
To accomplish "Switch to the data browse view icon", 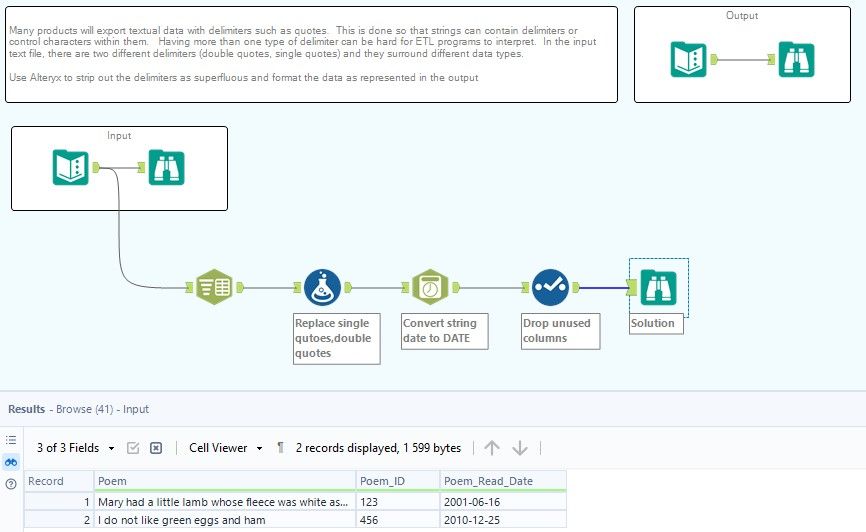I will pyautogui.click(x=11, y=462).
